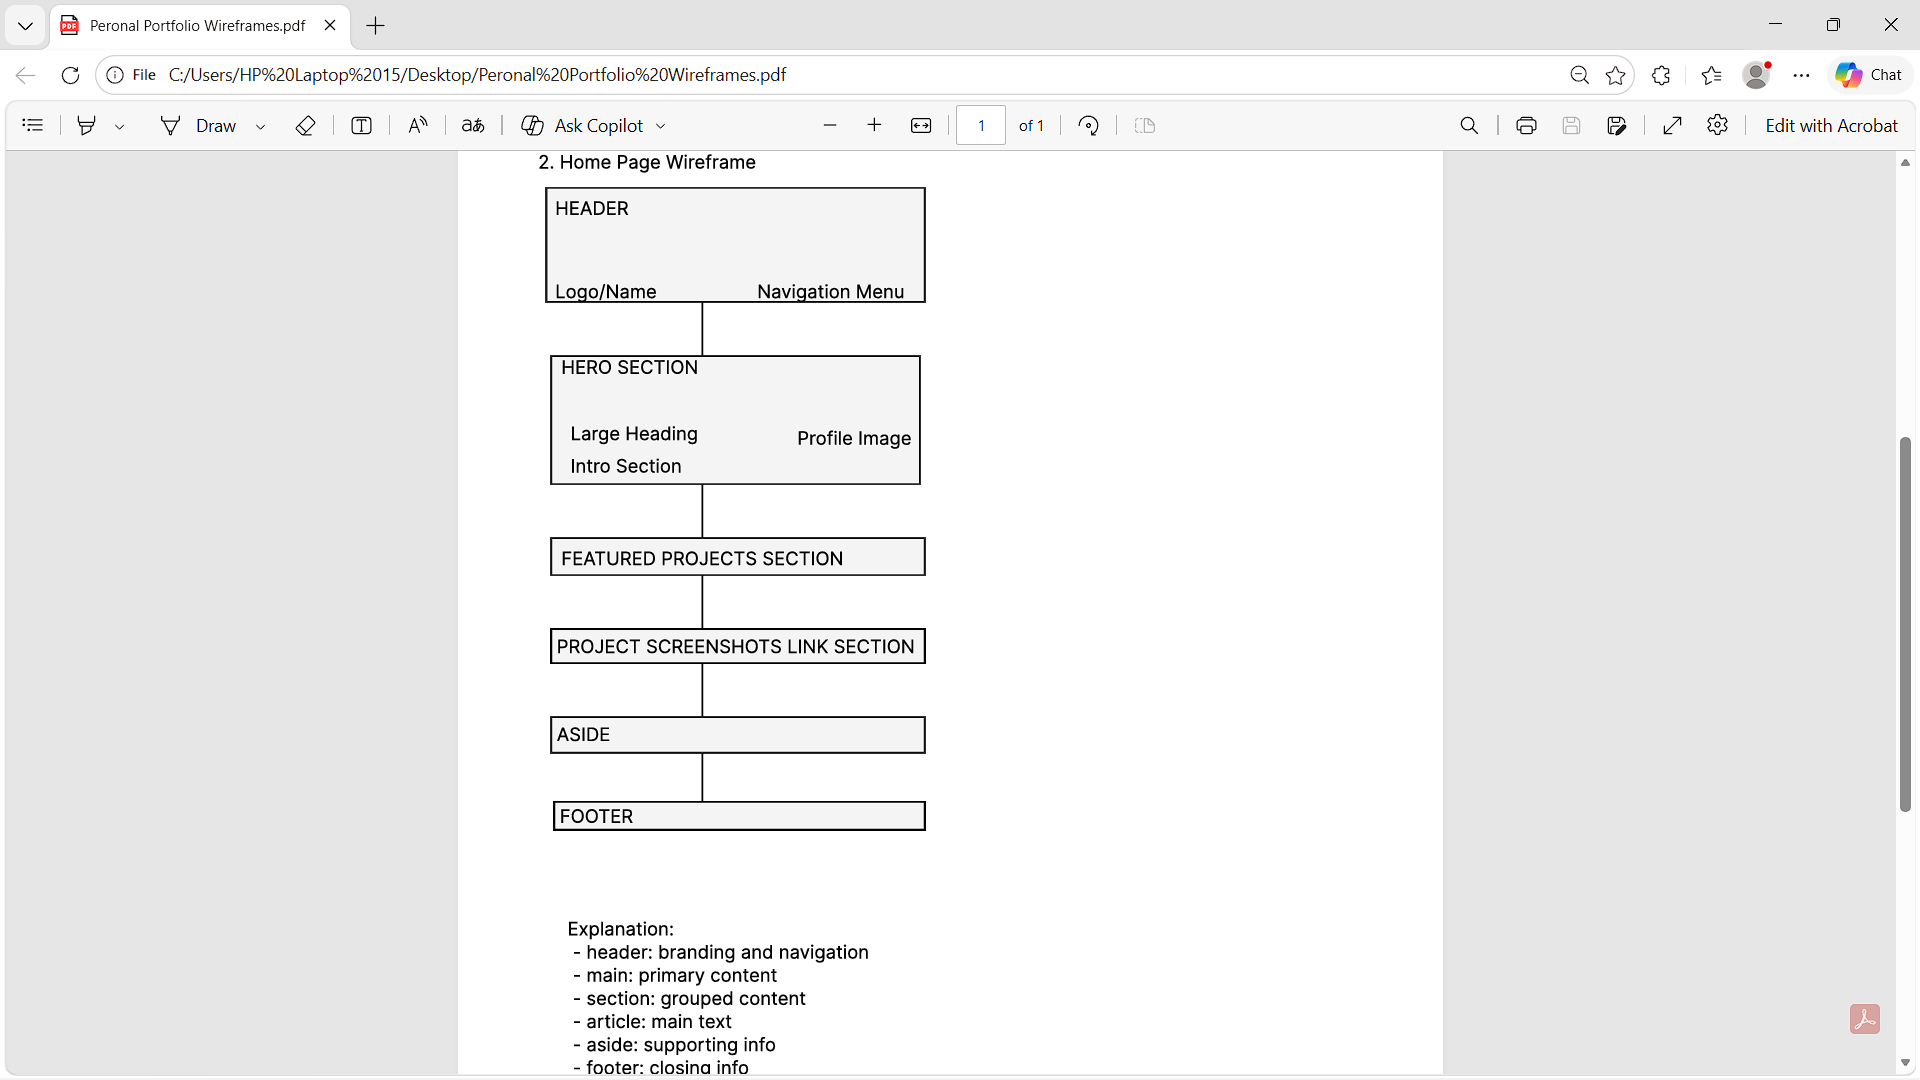Image resolution: width=1920 pixels, height=1080 pixels.
Task: Switch to the Peronal Portfolio Wireframes tab
Action: [197, 25]
